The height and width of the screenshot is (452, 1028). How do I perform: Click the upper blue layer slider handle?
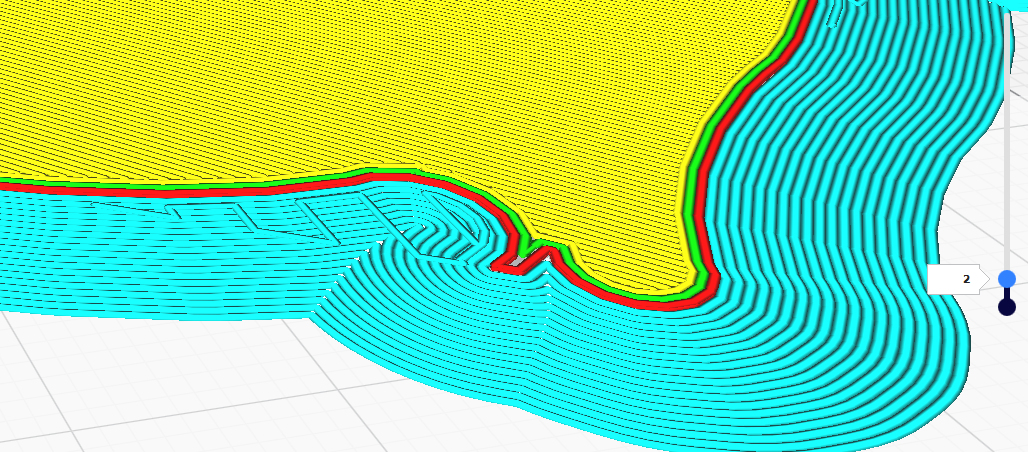click(x=1007, y=279)
